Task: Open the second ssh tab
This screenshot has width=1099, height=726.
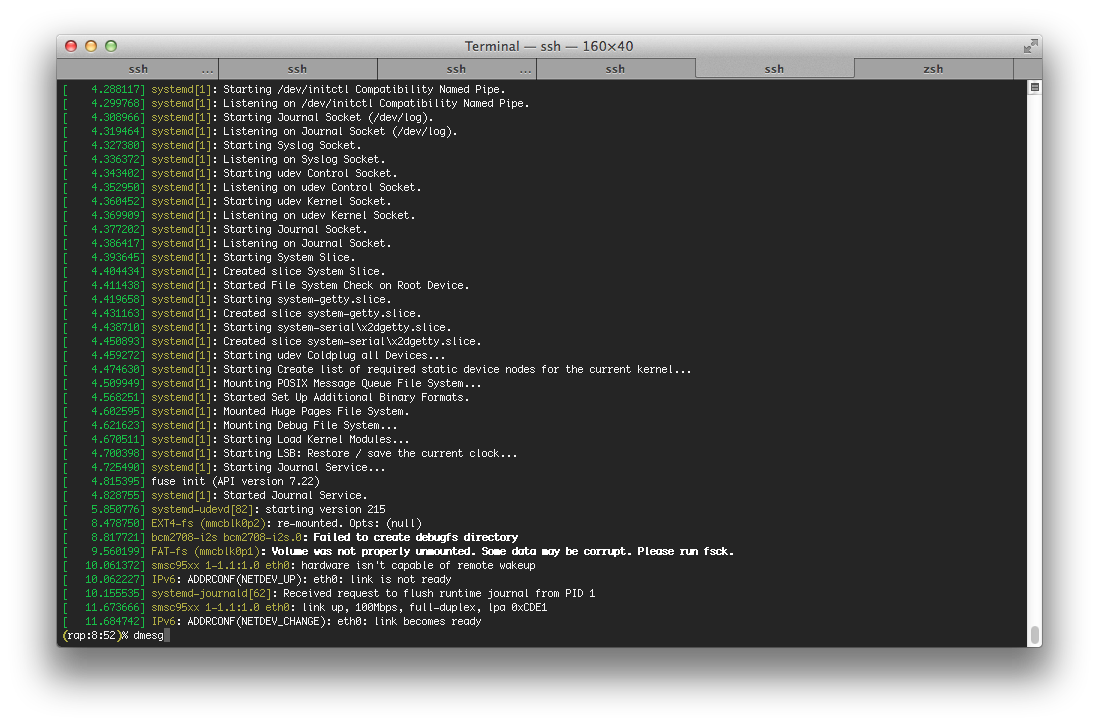Action: [297, 69]
